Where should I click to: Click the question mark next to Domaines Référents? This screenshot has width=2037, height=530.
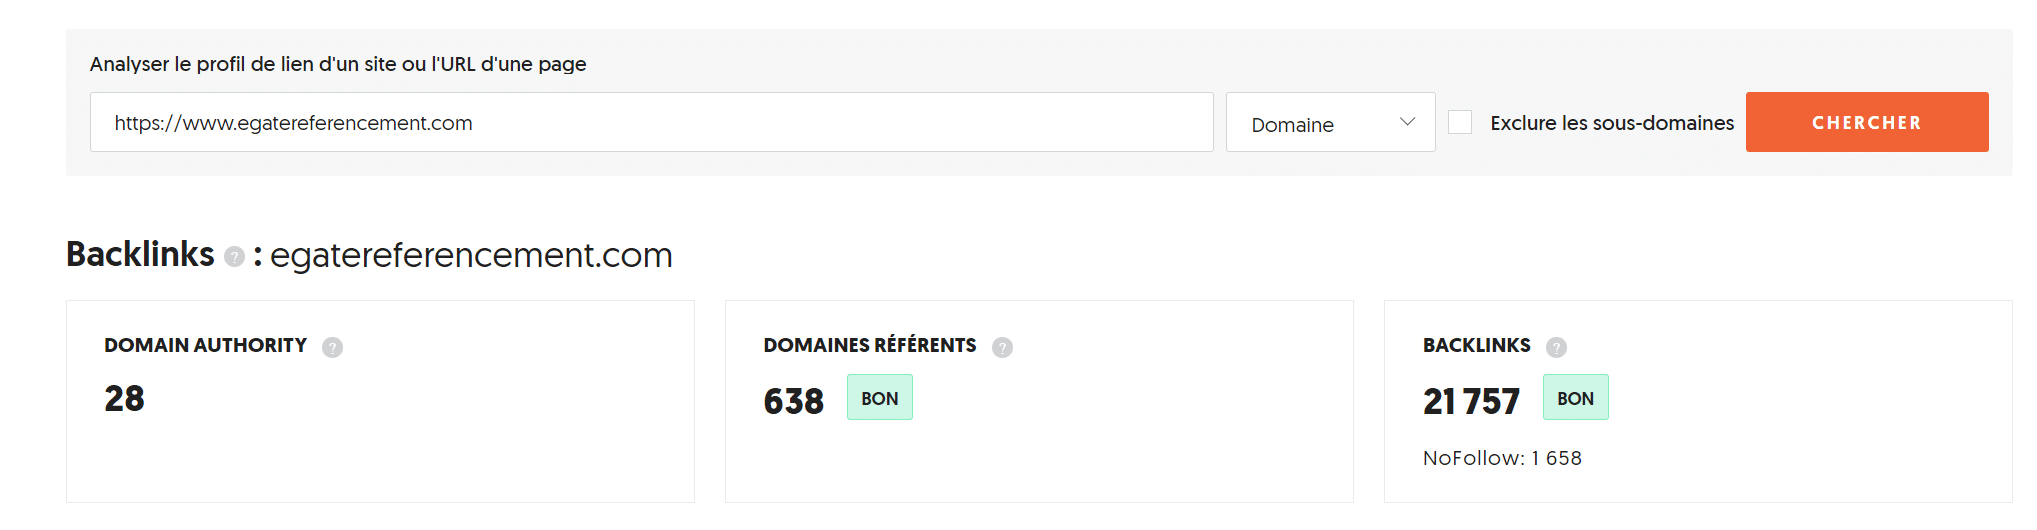1002,347
